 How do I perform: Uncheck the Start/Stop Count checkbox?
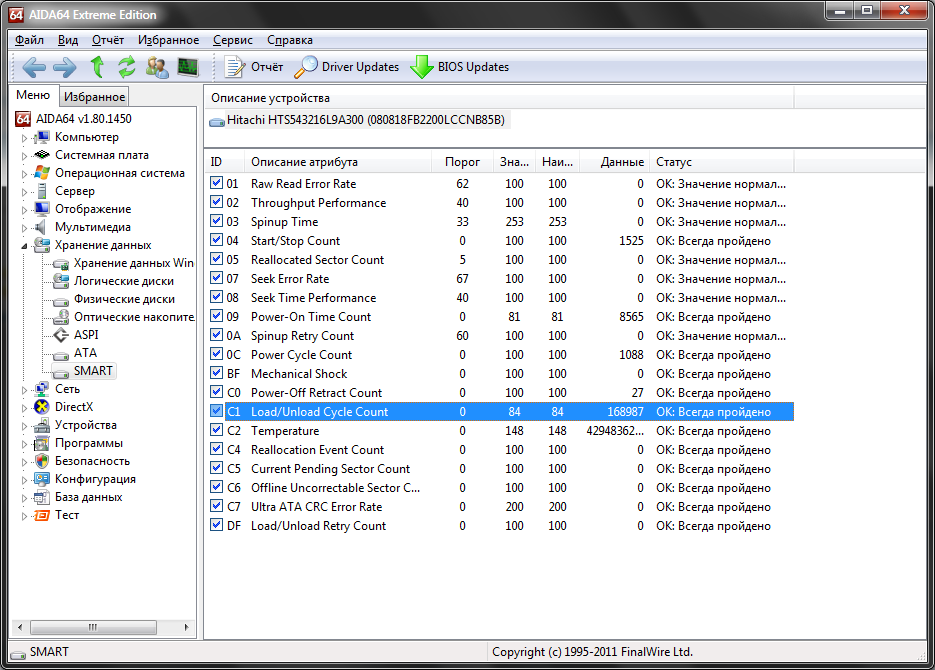[216, 240]
